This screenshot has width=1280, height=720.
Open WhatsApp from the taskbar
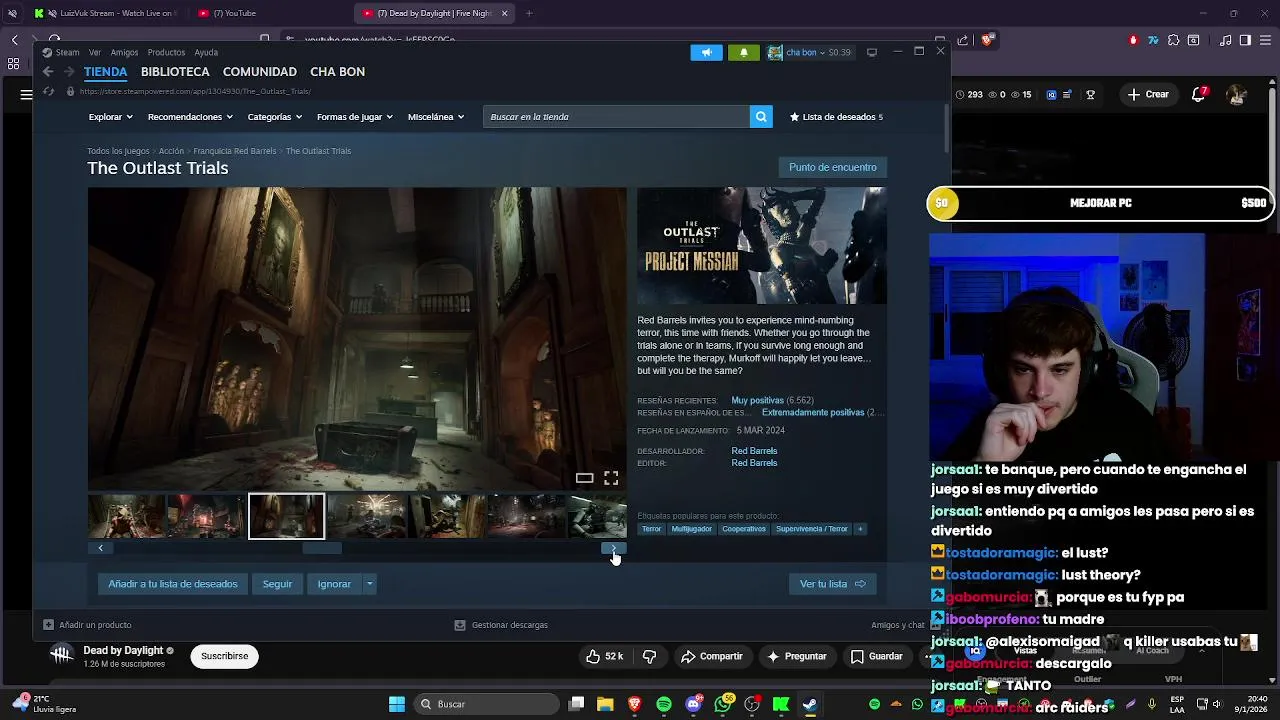(723, 704)
